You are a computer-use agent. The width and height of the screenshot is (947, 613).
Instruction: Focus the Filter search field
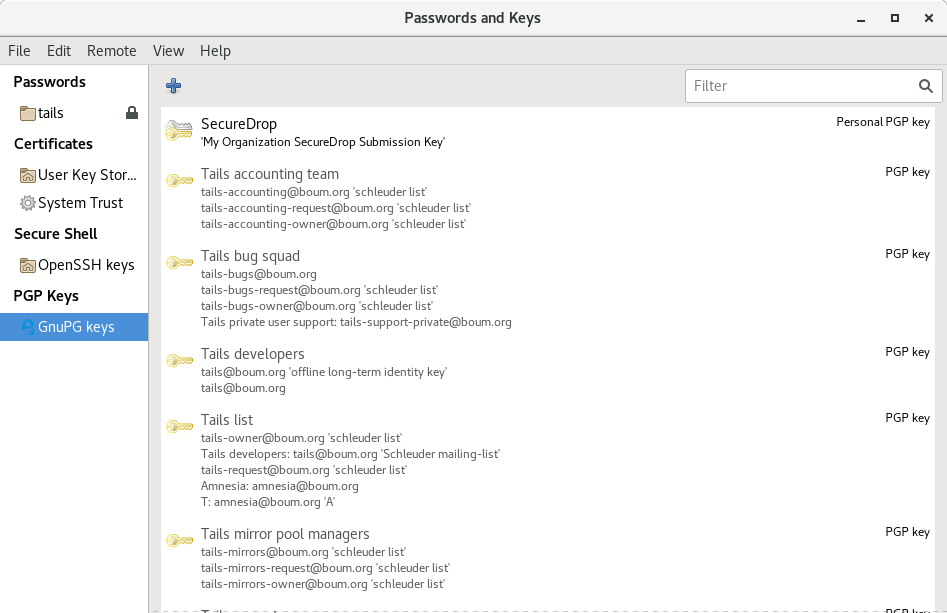(x=814, y=86)
